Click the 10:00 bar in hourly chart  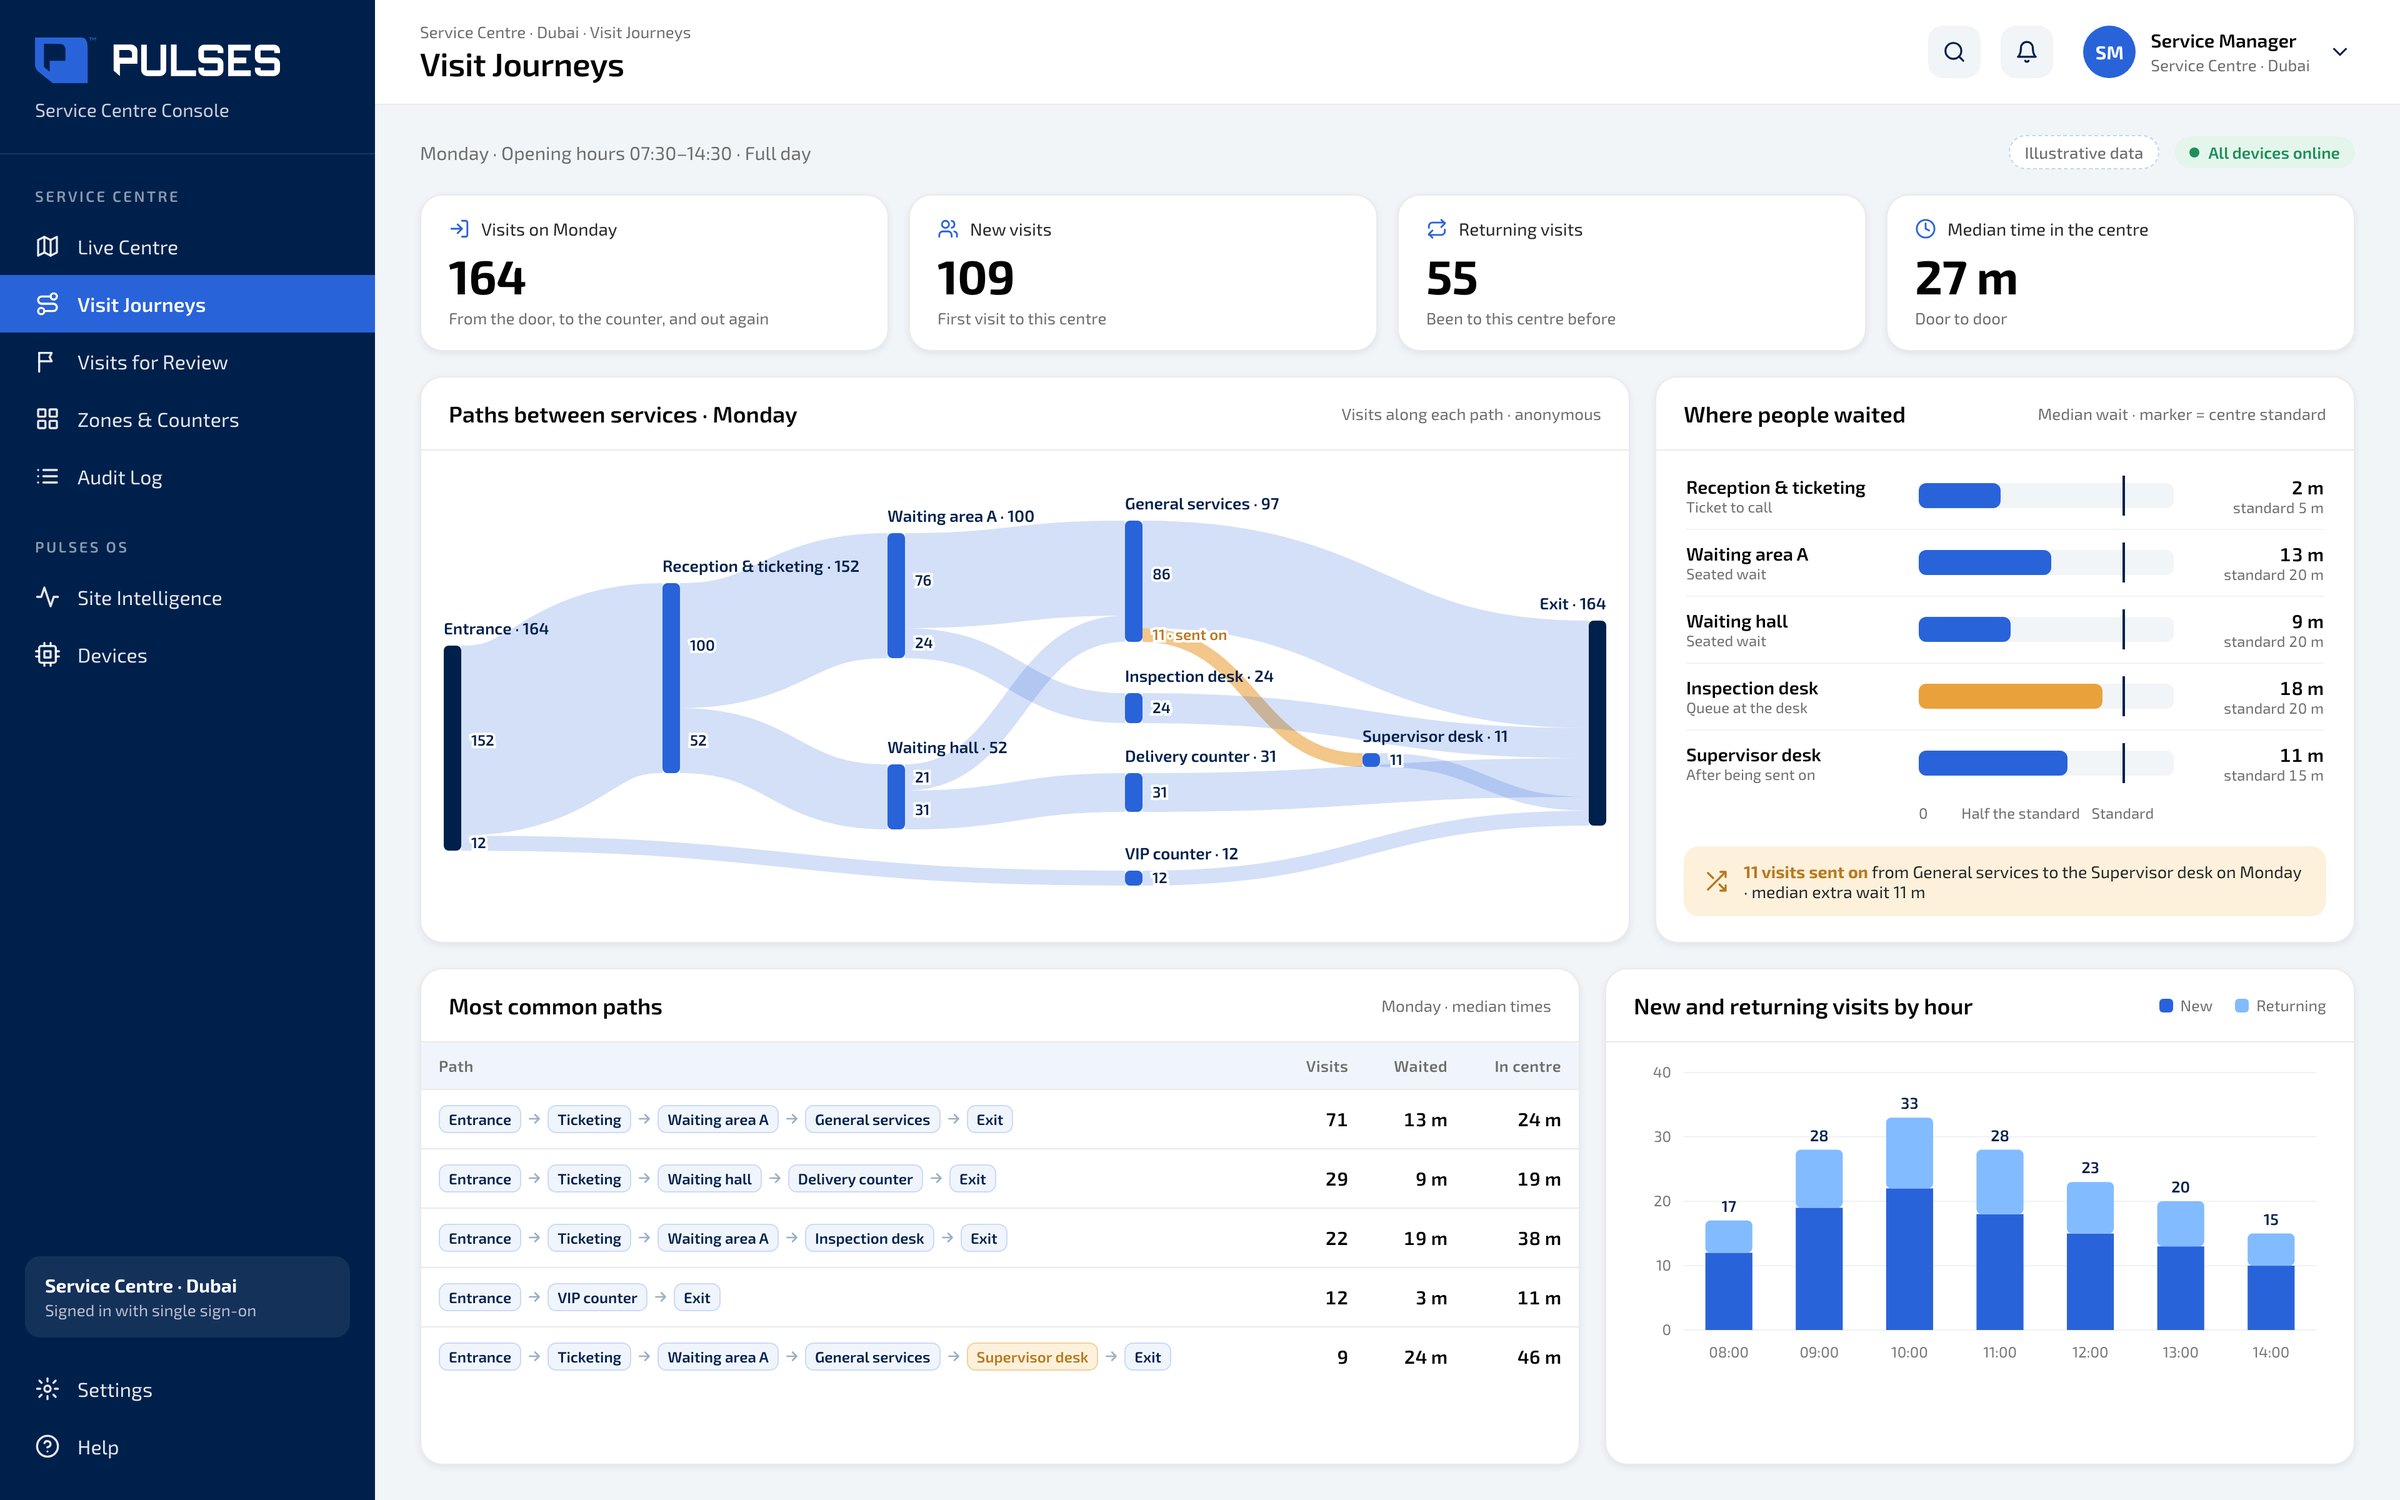1909,1223
